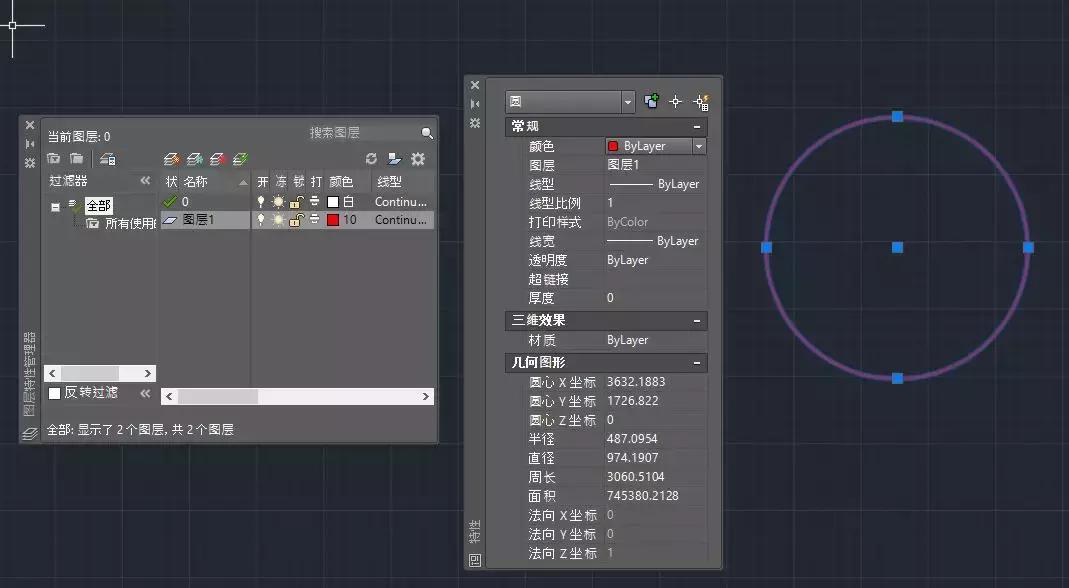This screenshot has width=1069, height=588.
Task: Click the 搜索图层 search field
Action: point(350,132)
